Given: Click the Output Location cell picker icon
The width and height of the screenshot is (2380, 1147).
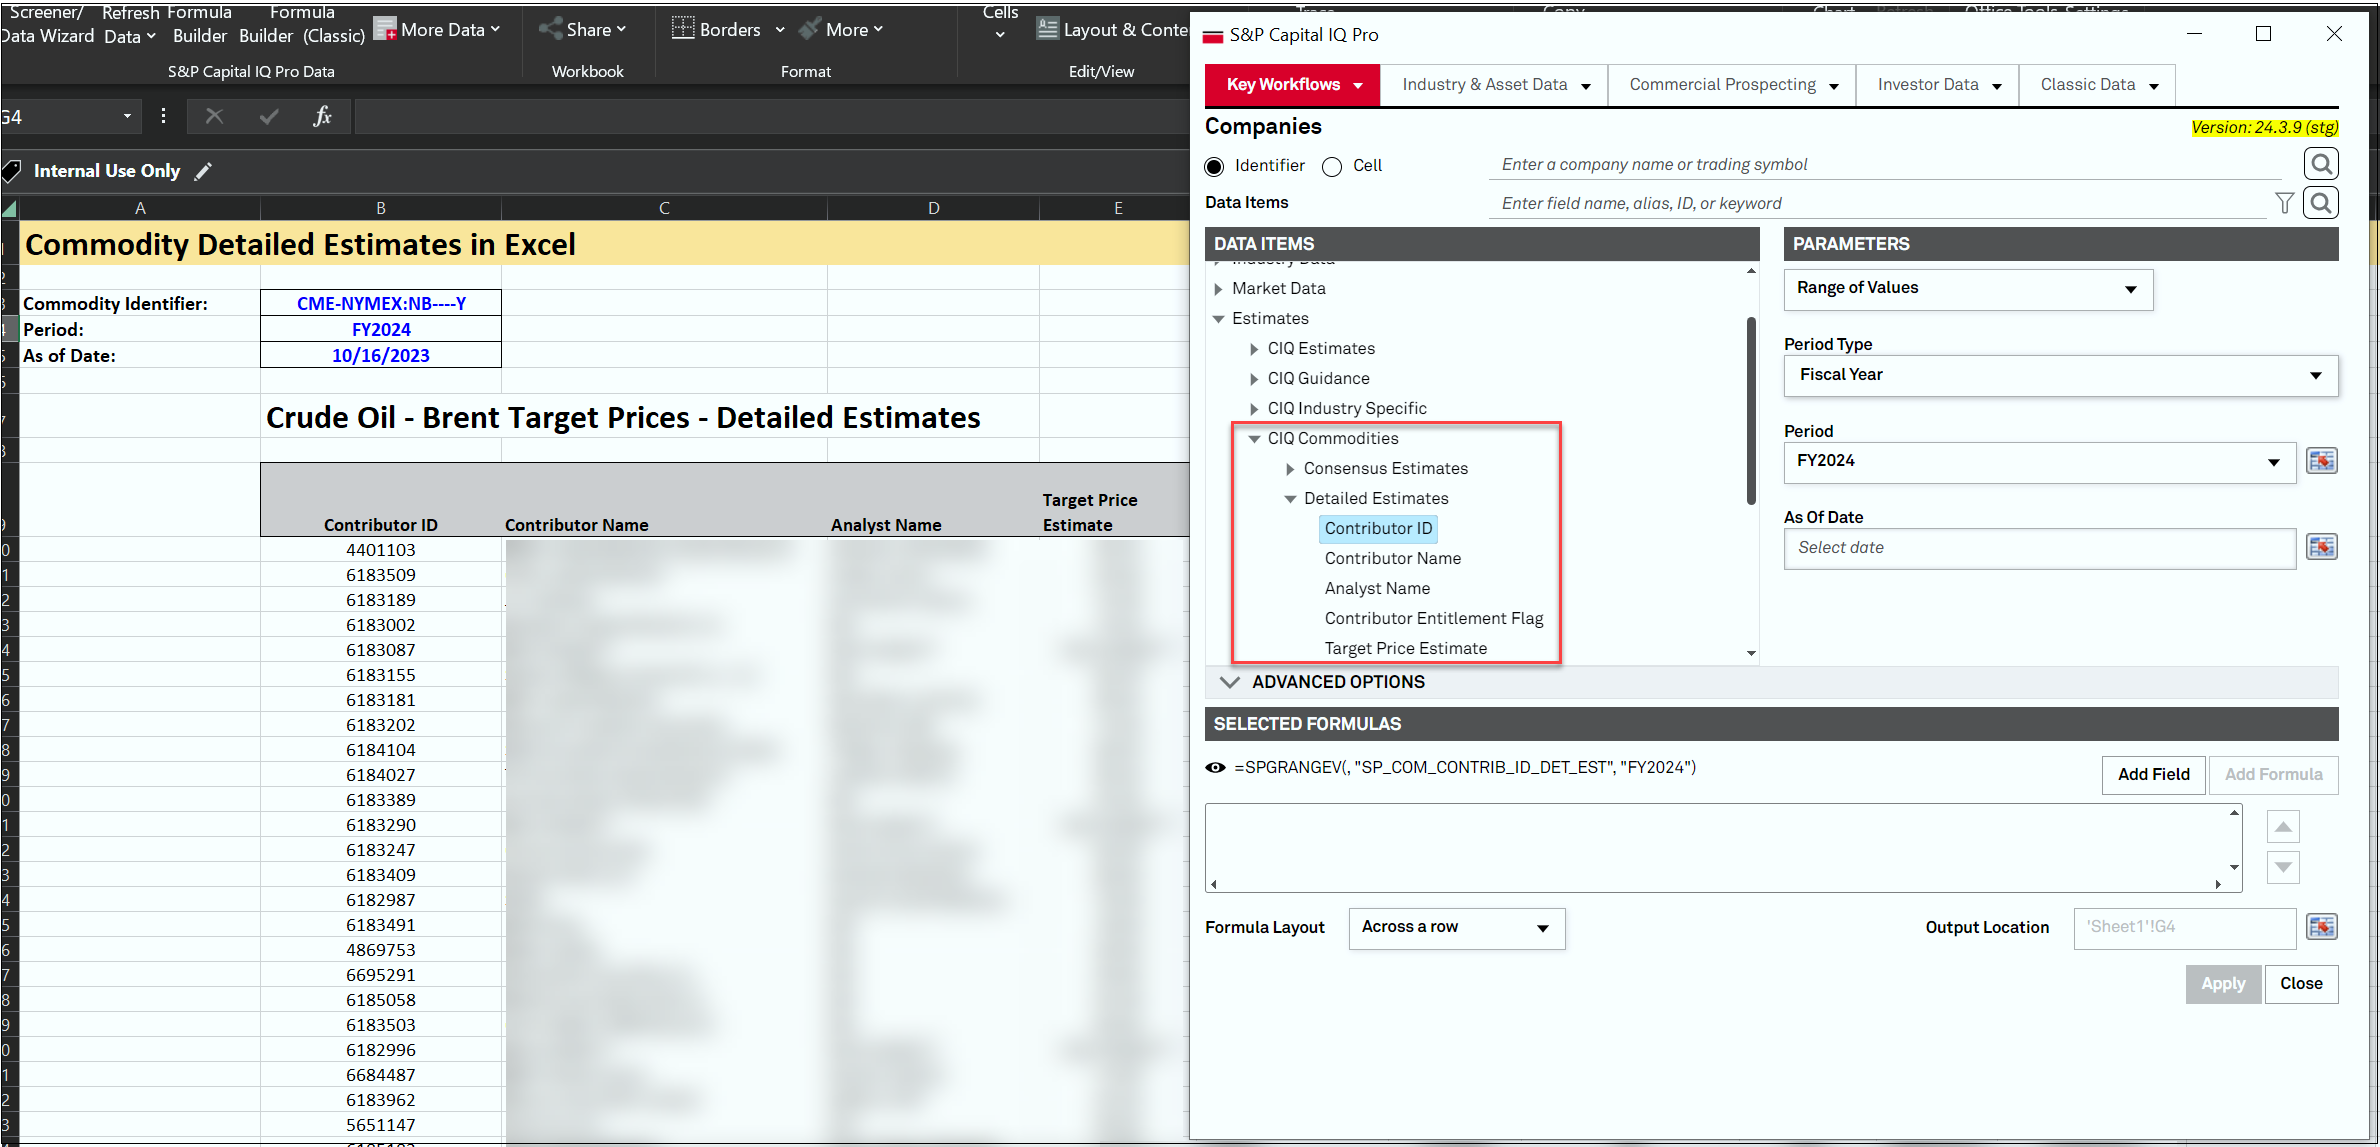Looking at the screenshot, I should point(2321,927).
